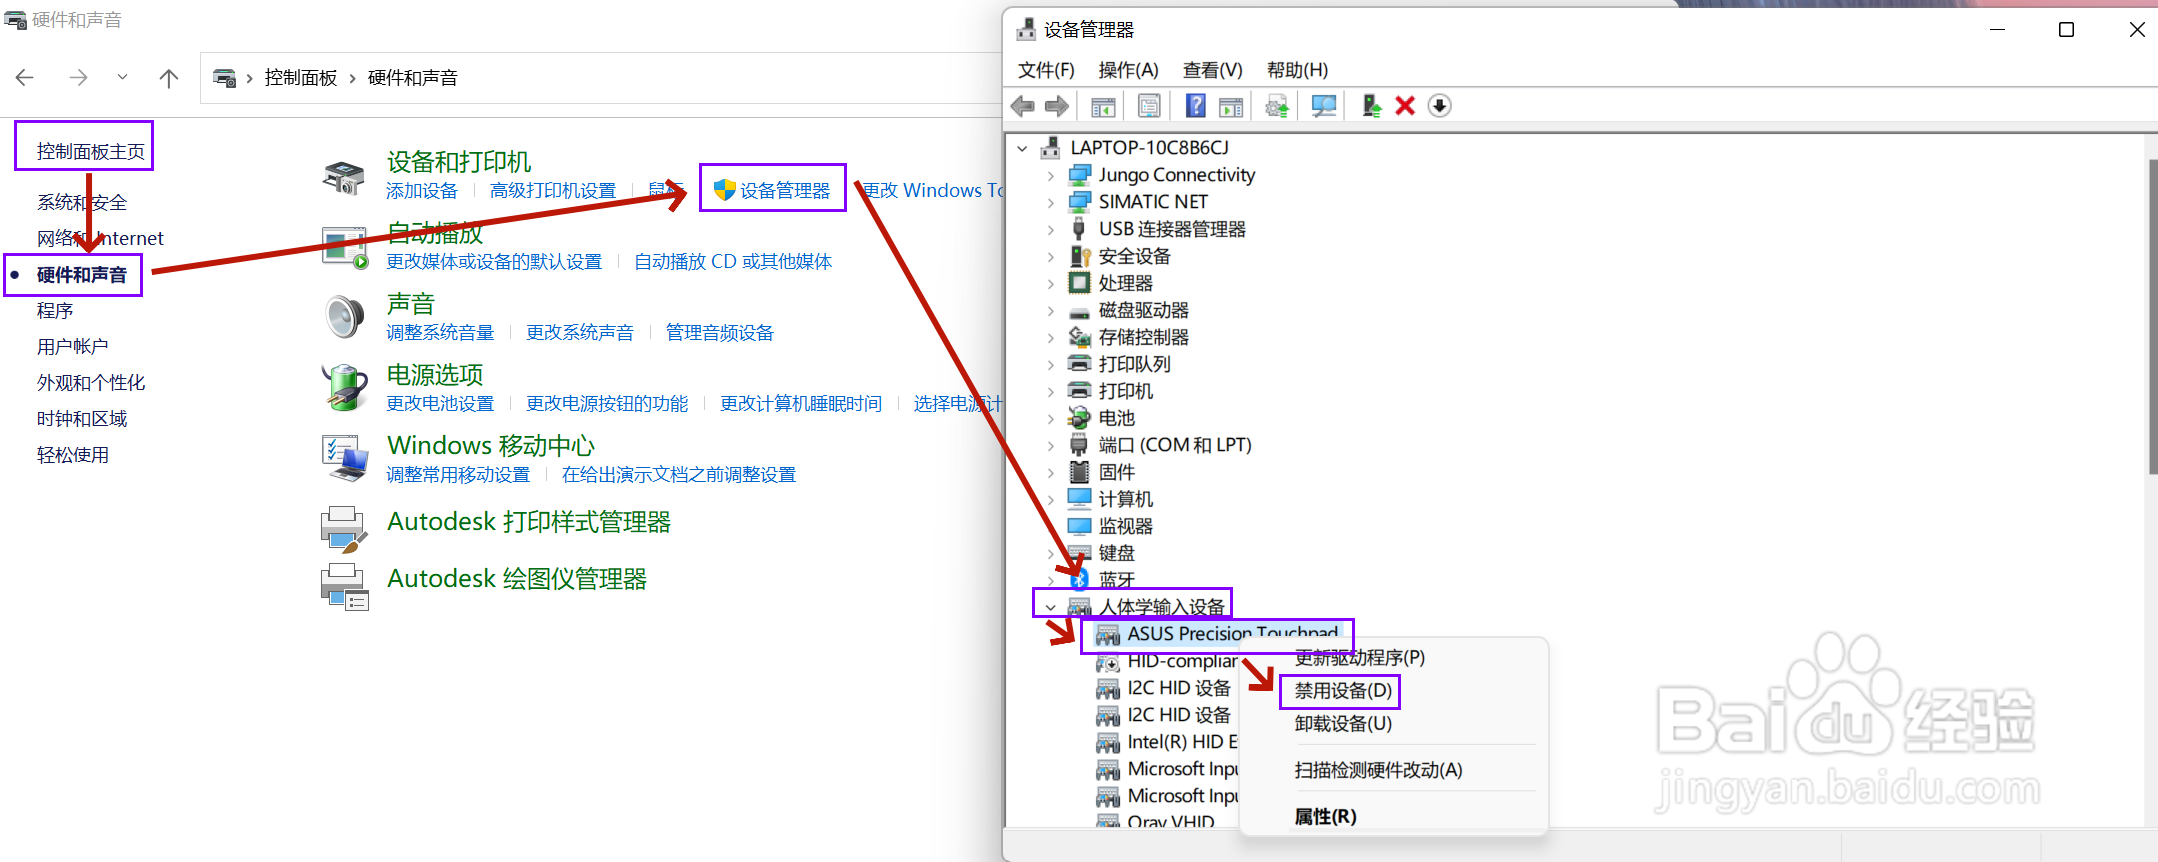Viewport: 2158px width, 862px height.
Task: Select the 打印队列 tree item
Action: 1134,364
